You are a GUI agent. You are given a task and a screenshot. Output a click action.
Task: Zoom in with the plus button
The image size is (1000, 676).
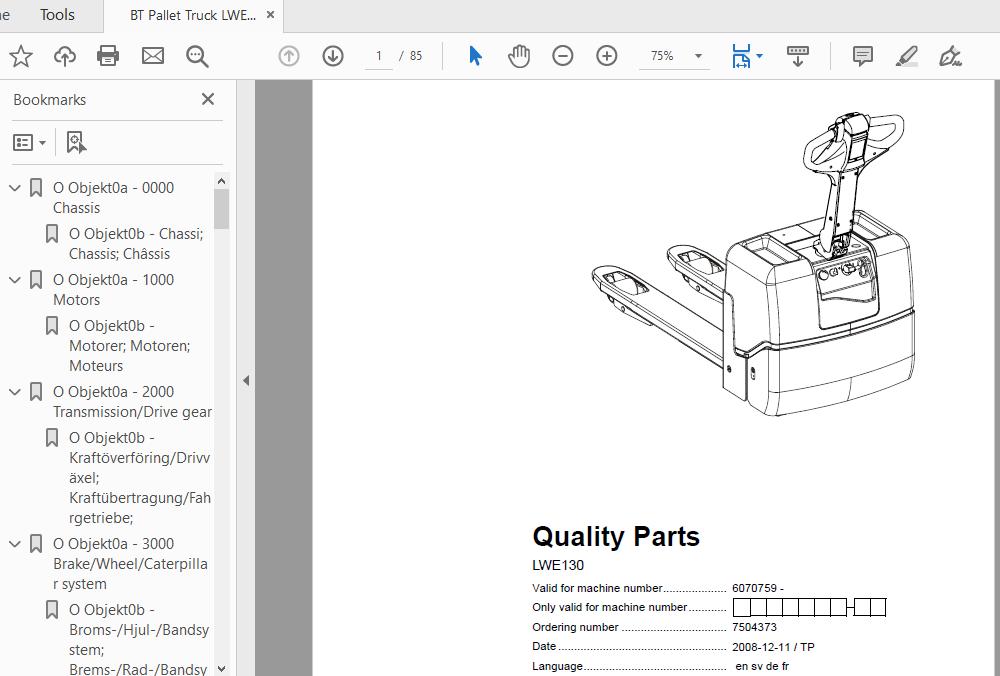click(x=607, y=56)
